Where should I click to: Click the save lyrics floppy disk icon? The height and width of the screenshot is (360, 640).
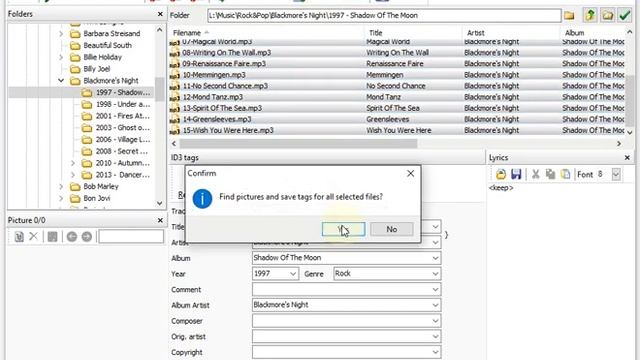pos(516,174)
